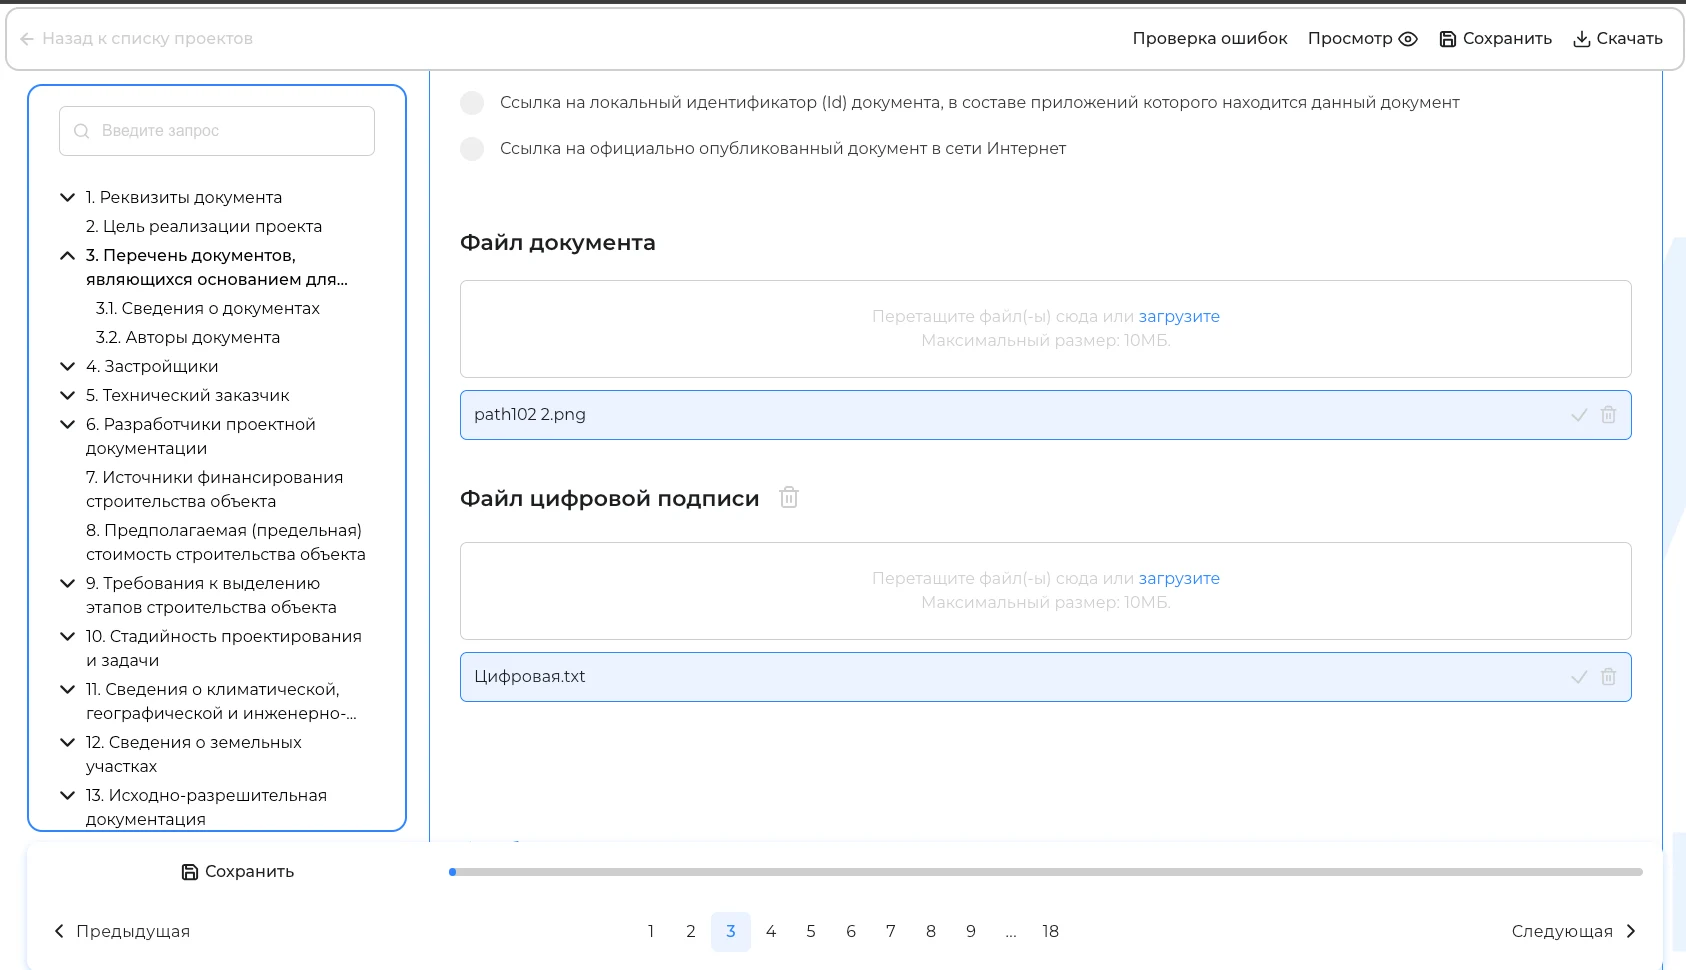Click Скачать button
The height and width of the screenshot is (970, 1686).
click(1618, 39)
